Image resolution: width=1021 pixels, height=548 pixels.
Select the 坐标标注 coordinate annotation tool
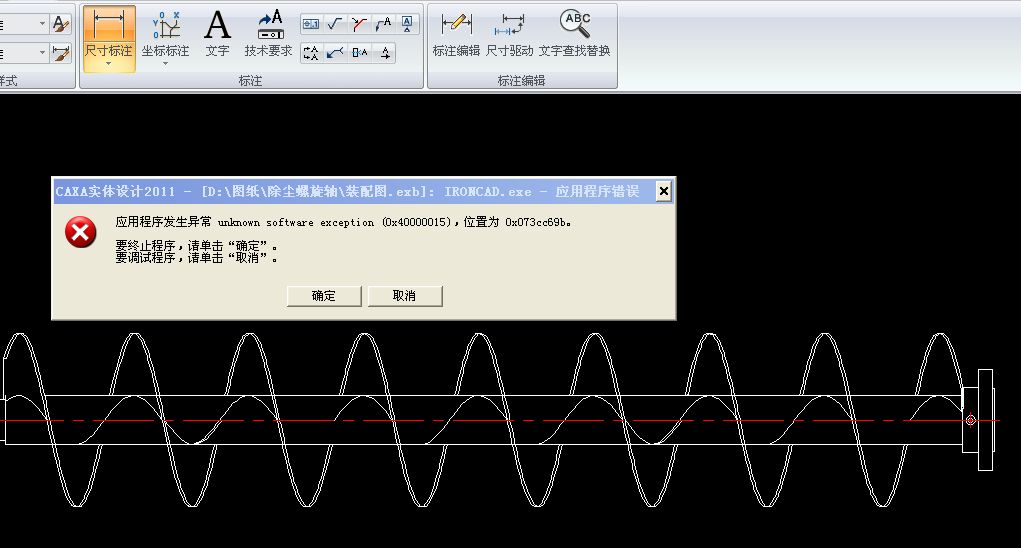coord(165,31)
